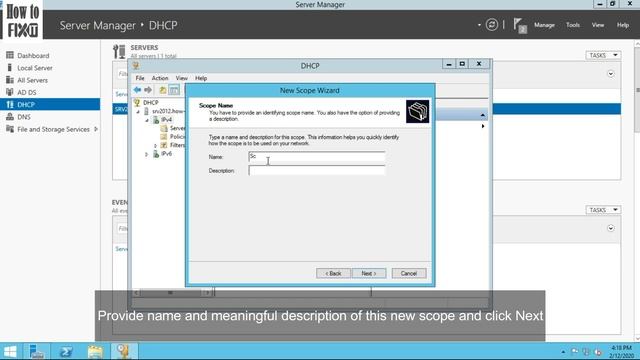Screen dimensions: 640x360
Task: Click the Server Manager refresh icon
Action: (491, 25)
